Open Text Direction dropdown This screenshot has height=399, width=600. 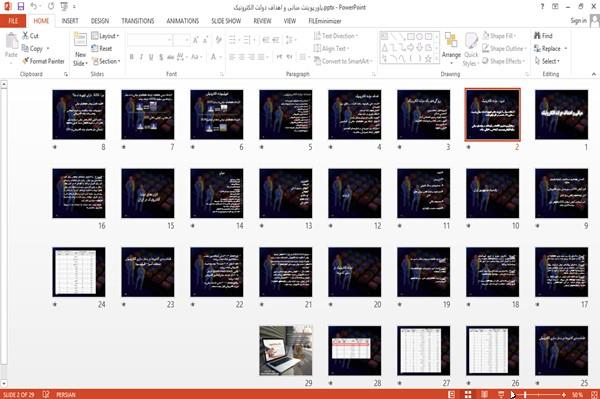[336, 36]
